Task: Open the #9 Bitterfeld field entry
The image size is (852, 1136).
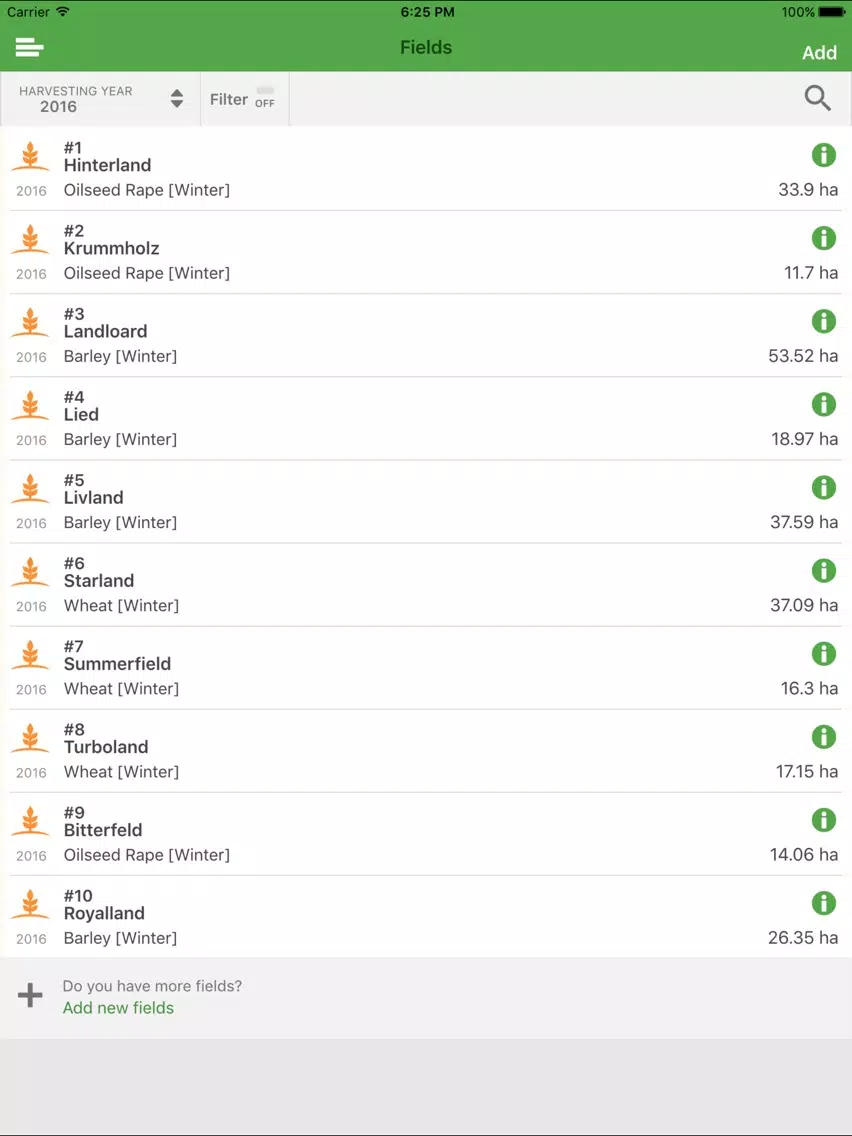Action: point(426,834)
